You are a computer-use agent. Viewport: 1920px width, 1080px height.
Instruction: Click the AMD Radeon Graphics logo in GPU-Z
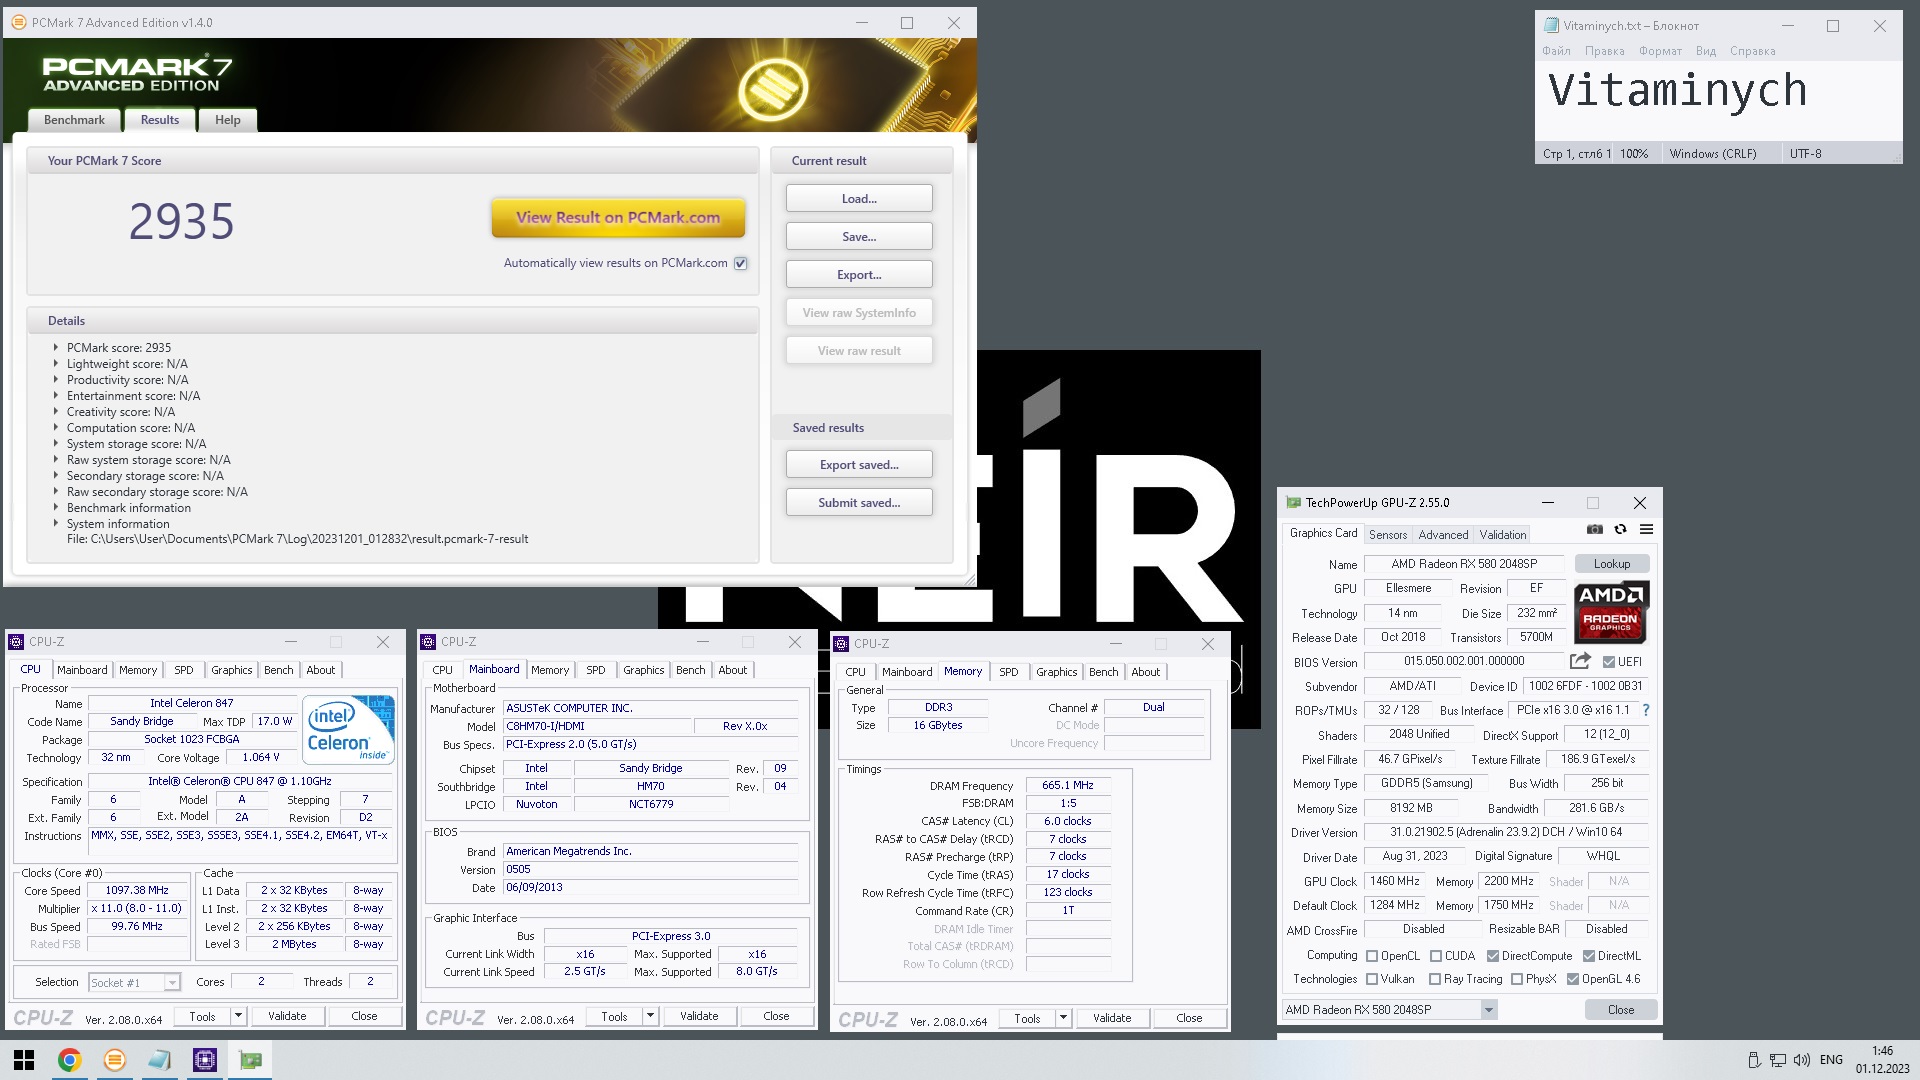tap(1611, 612)
